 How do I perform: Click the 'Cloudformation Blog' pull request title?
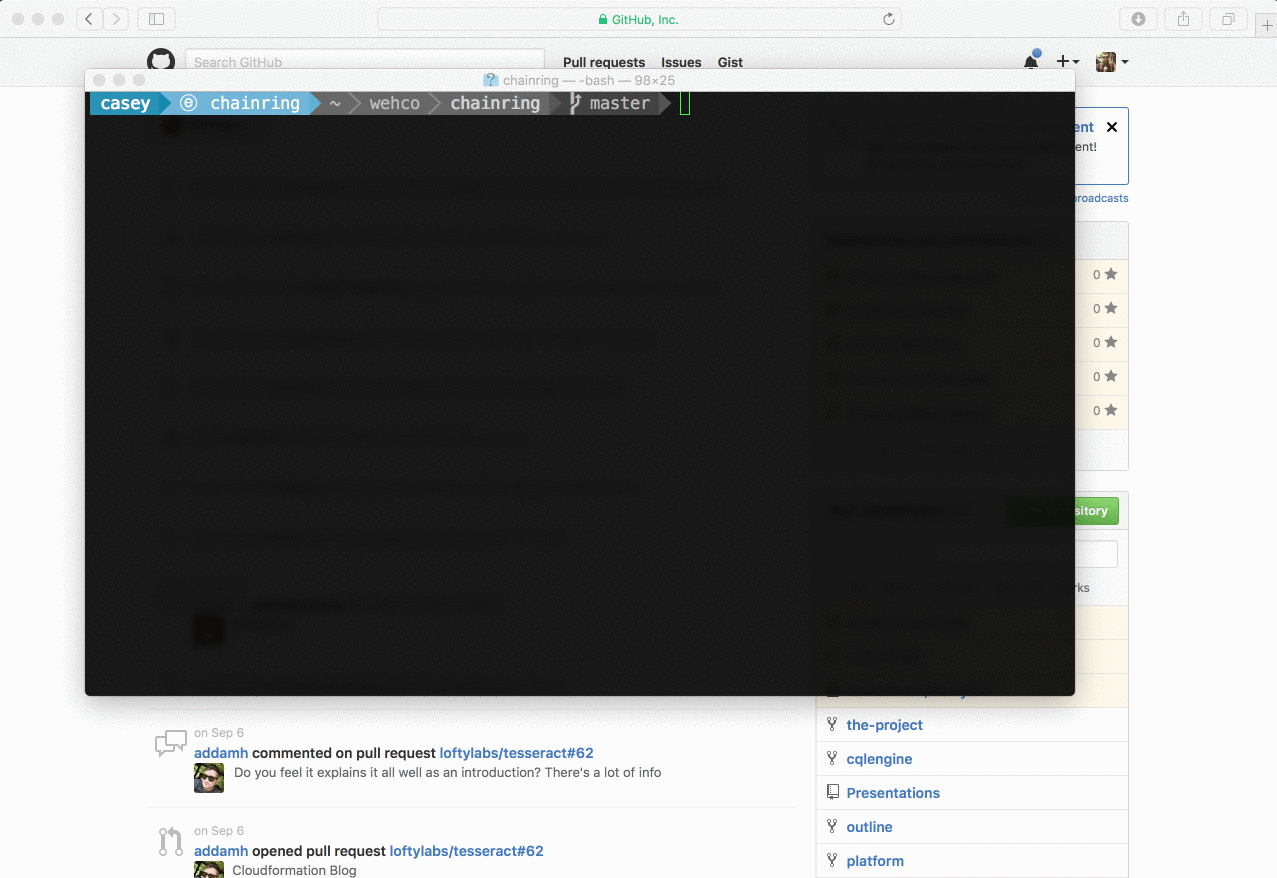(294, 870)
